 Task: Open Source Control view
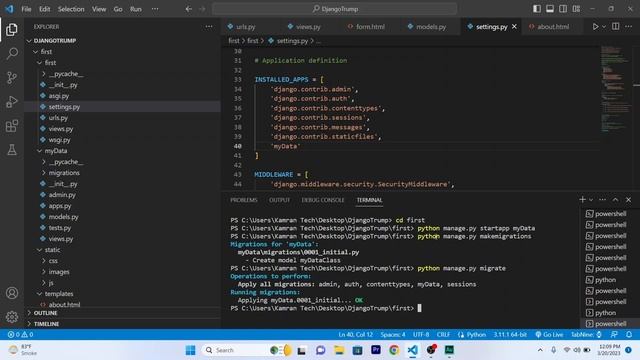point(12,78)
